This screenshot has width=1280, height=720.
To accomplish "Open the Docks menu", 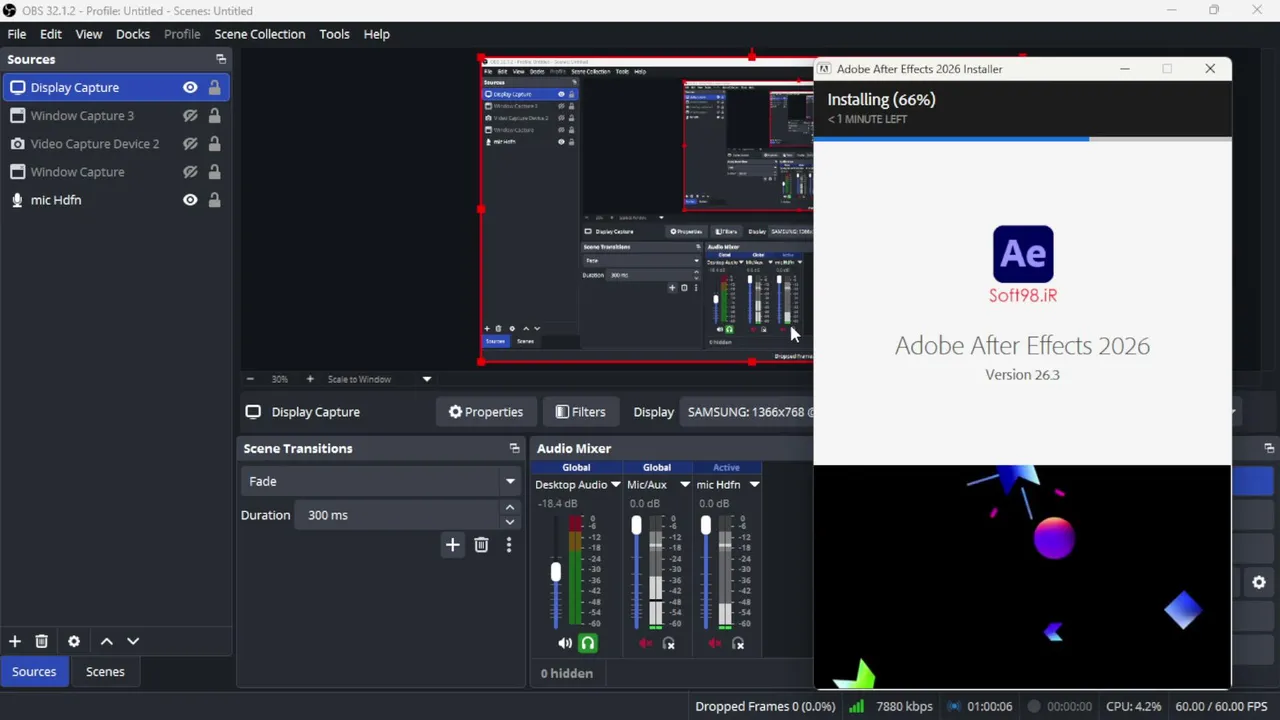I will click(133, 34).
